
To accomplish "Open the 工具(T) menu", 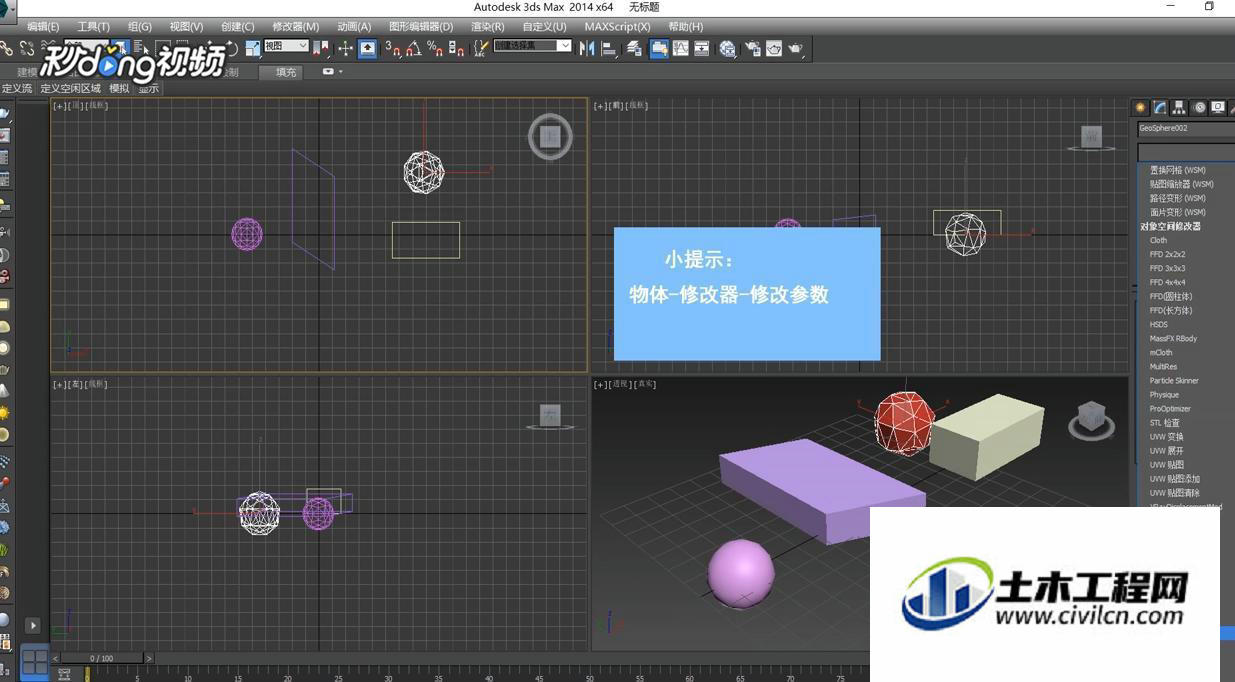I will pos(94,26).
